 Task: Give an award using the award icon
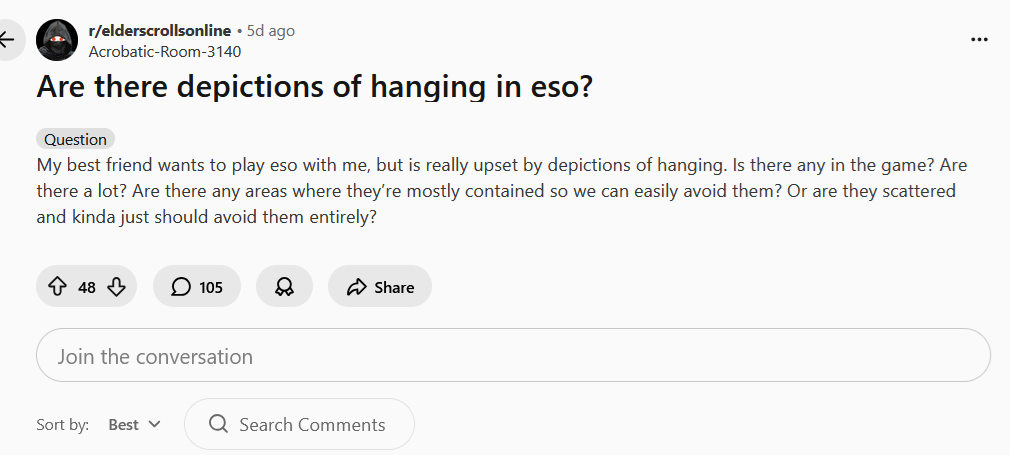pos(284,286)
